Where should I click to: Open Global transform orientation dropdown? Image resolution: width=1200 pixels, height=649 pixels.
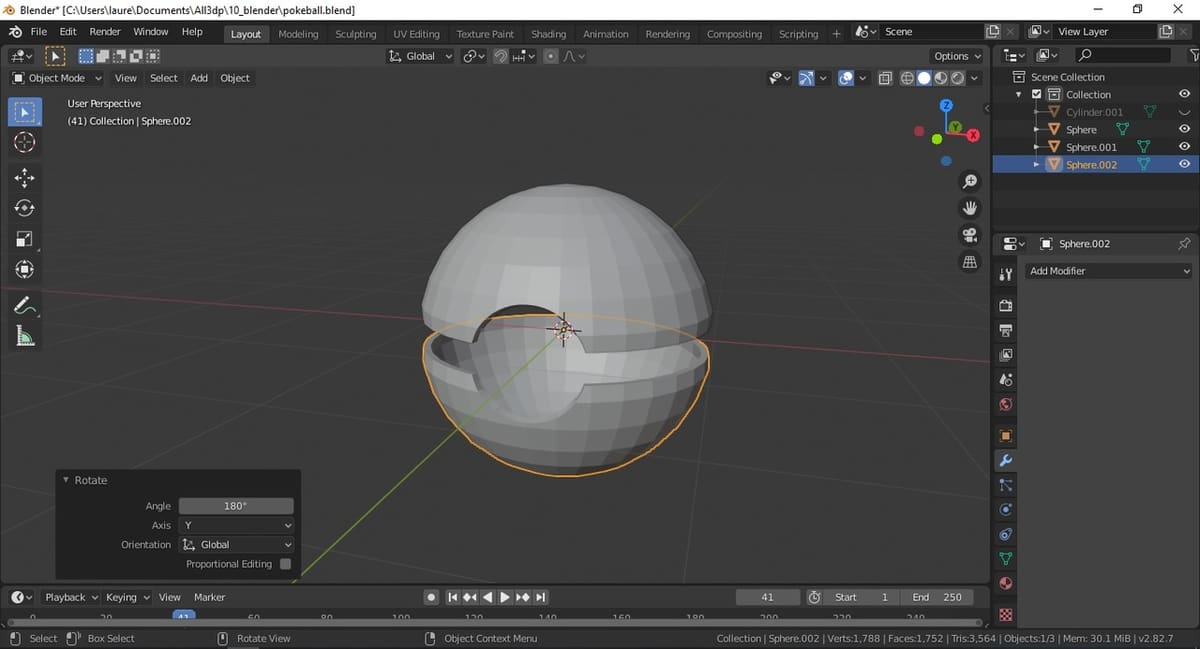pyautogui.click(x=421, y=56)
